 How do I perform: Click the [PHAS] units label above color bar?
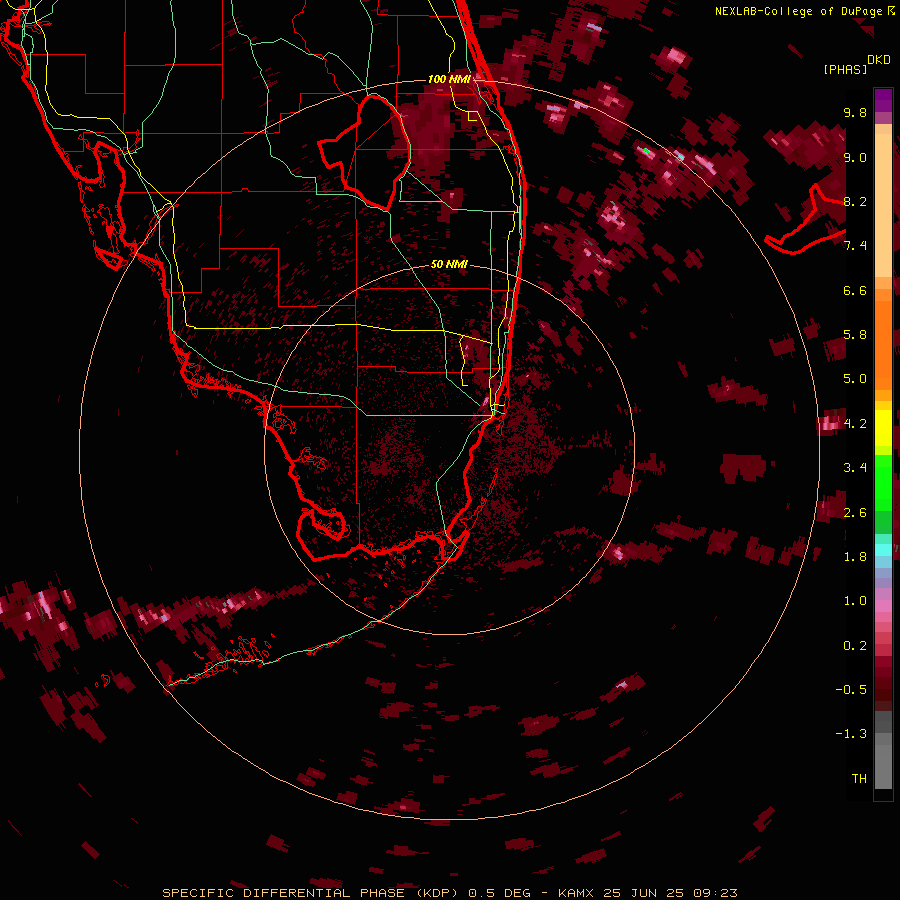[x=845, y=69]
